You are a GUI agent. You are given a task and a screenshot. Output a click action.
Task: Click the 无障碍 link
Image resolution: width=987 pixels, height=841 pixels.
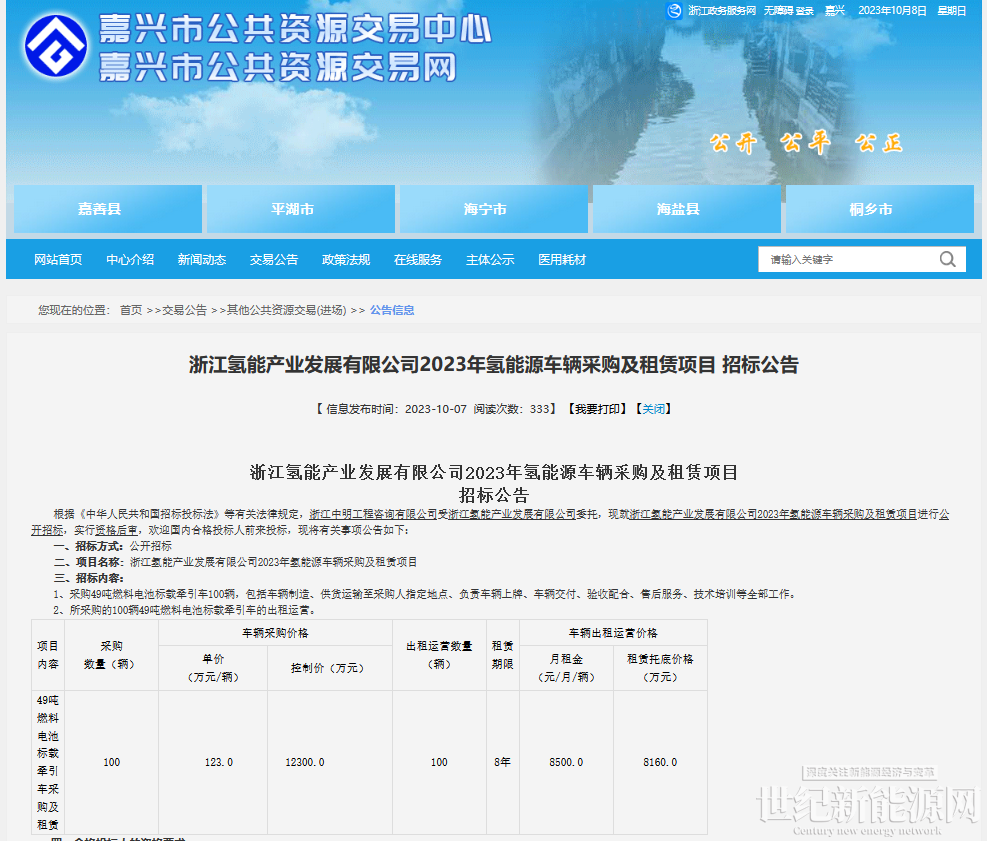click(778, 11)
